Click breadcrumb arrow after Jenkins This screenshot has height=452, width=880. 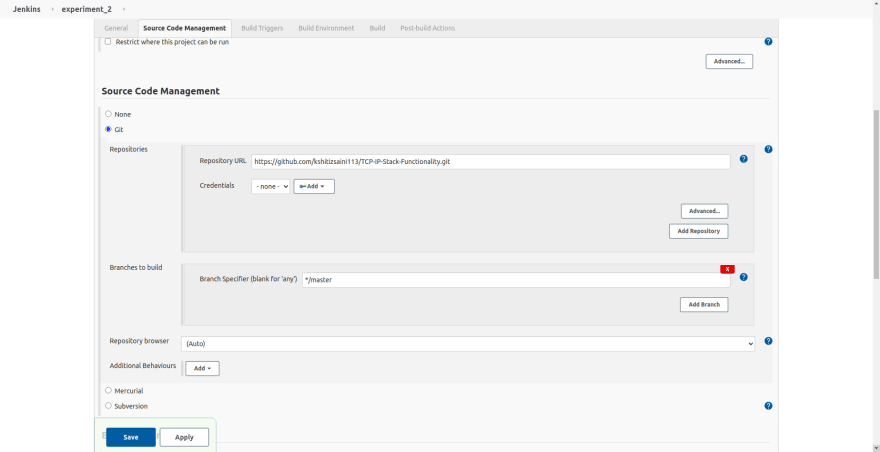click(53, 10)
